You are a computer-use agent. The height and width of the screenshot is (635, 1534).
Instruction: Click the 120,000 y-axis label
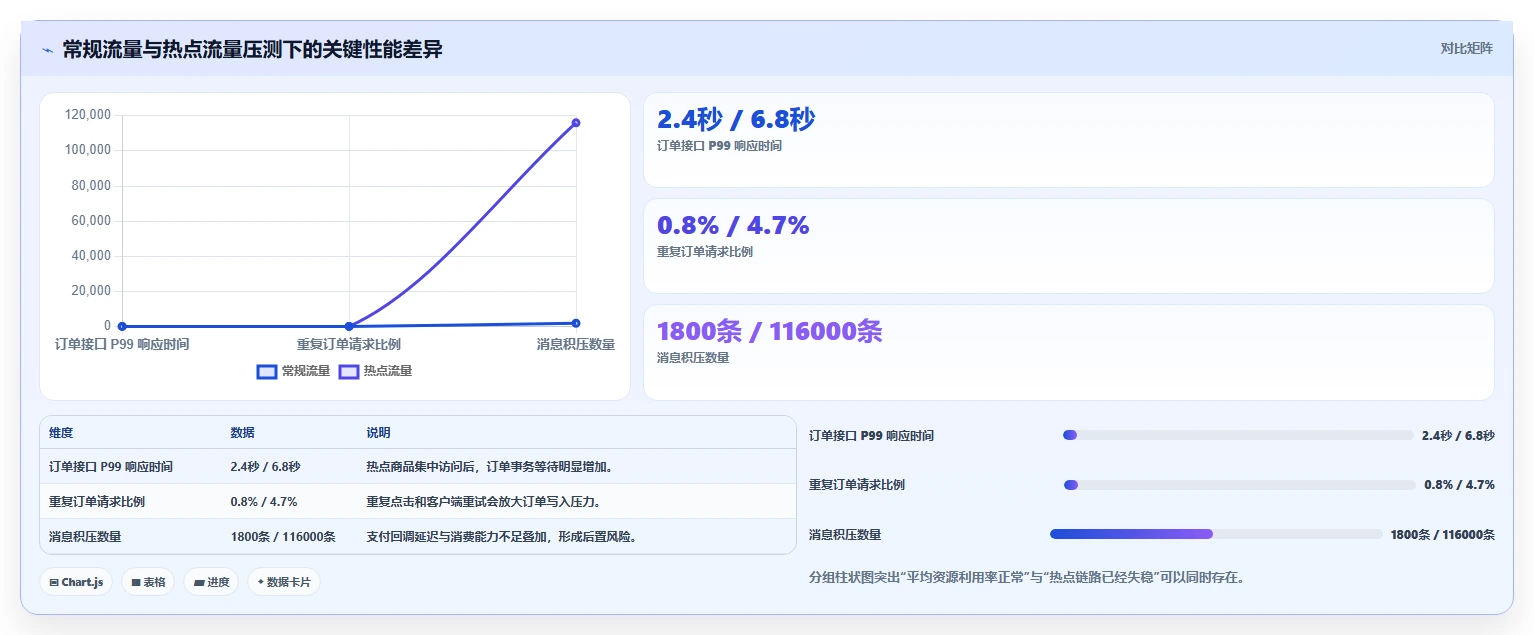click(x=87, y=115)
